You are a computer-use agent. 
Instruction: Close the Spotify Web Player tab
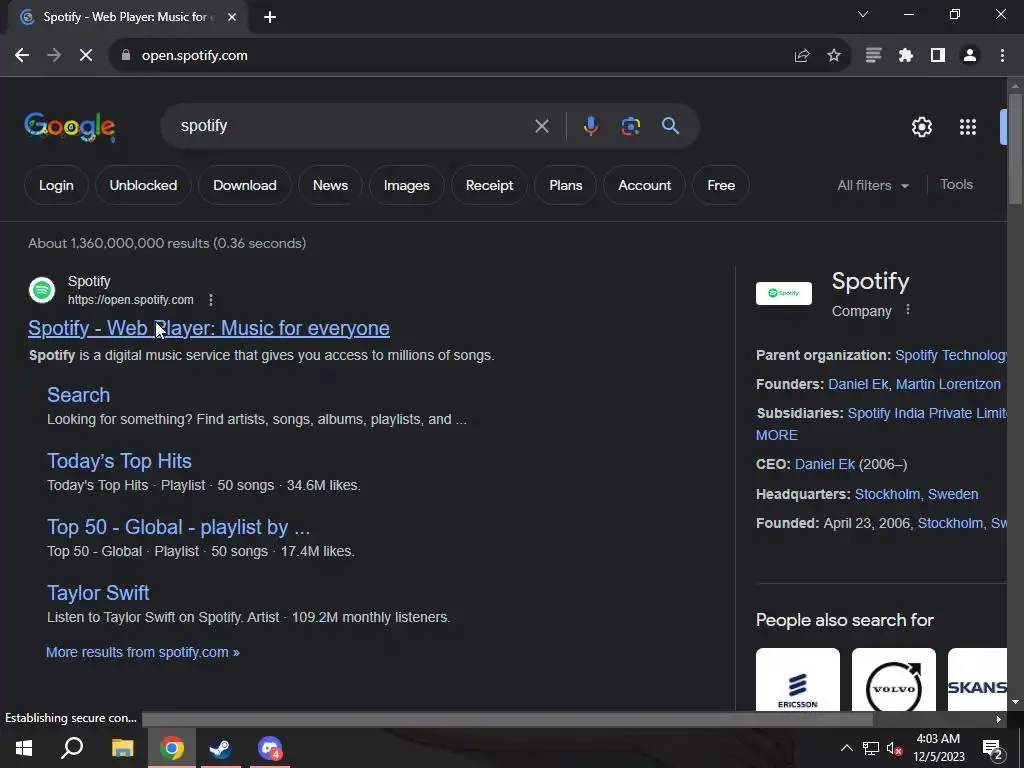pos(232,17)
